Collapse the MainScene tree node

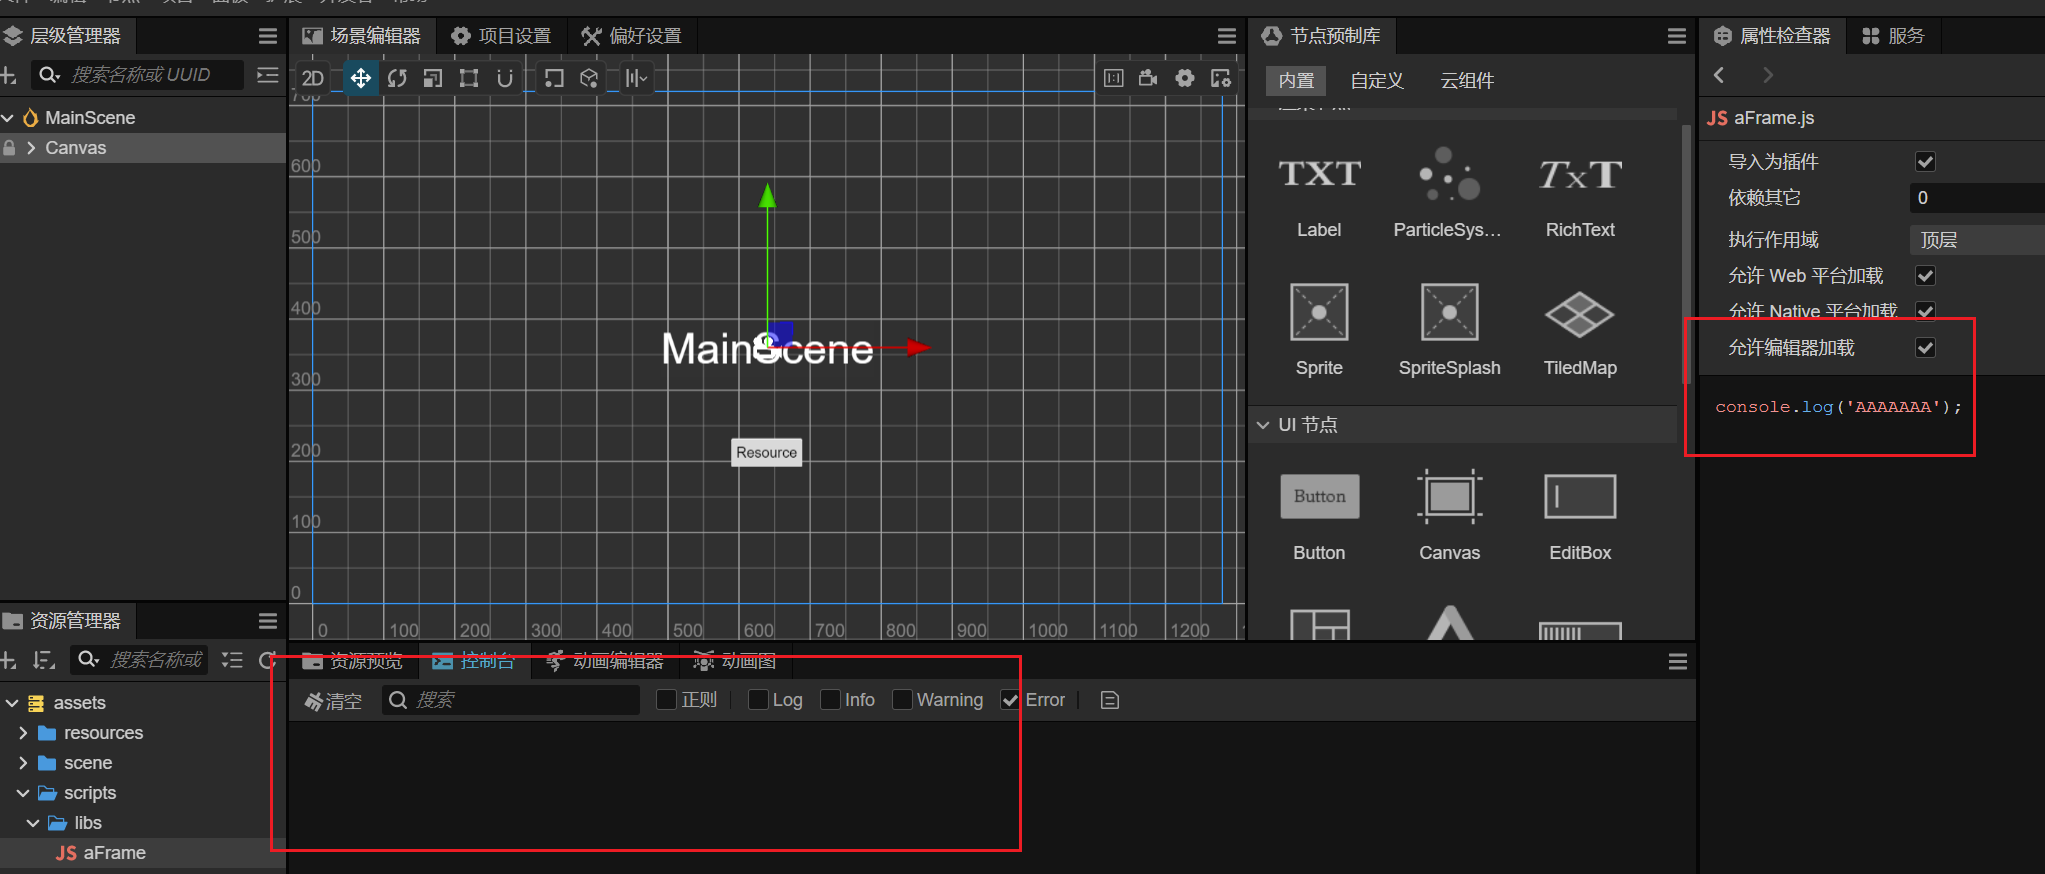pyautogui.click(x=8, y=118)
